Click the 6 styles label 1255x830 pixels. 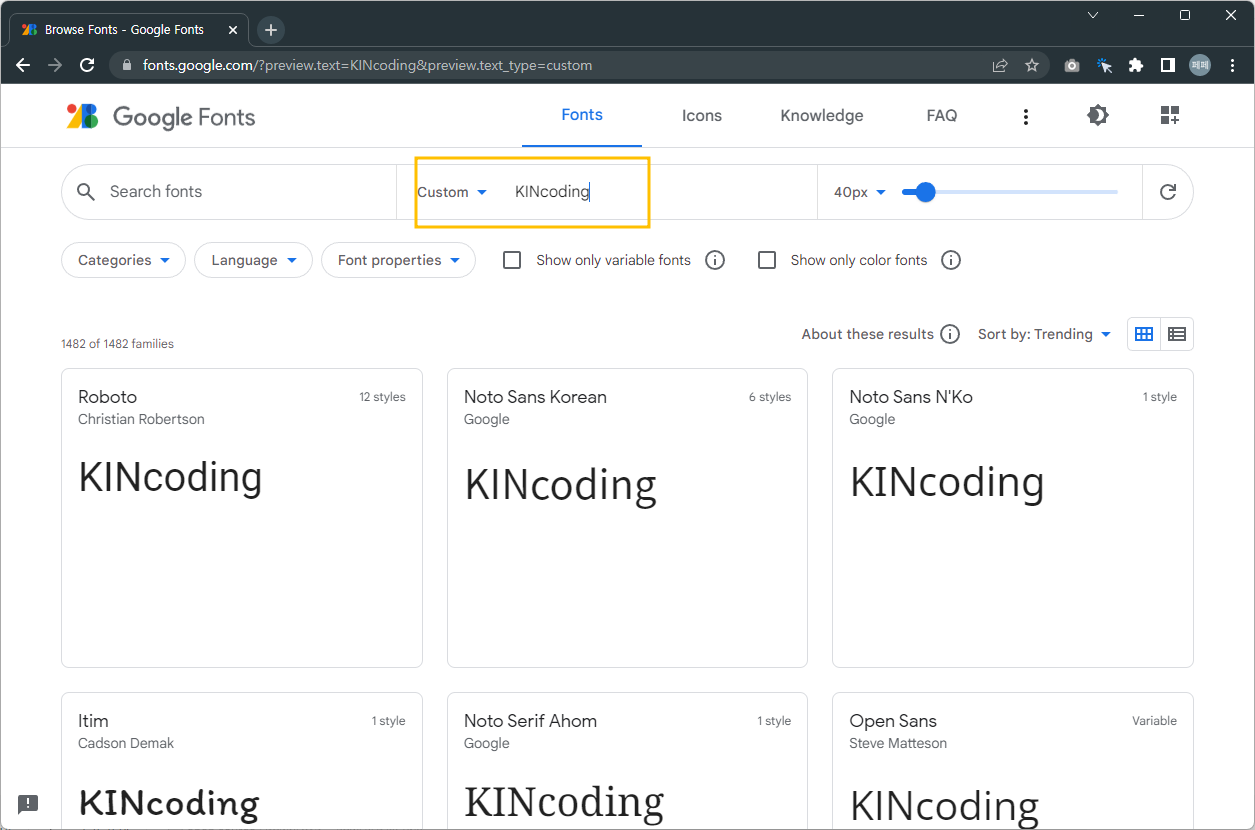click(x=770, y=397)
